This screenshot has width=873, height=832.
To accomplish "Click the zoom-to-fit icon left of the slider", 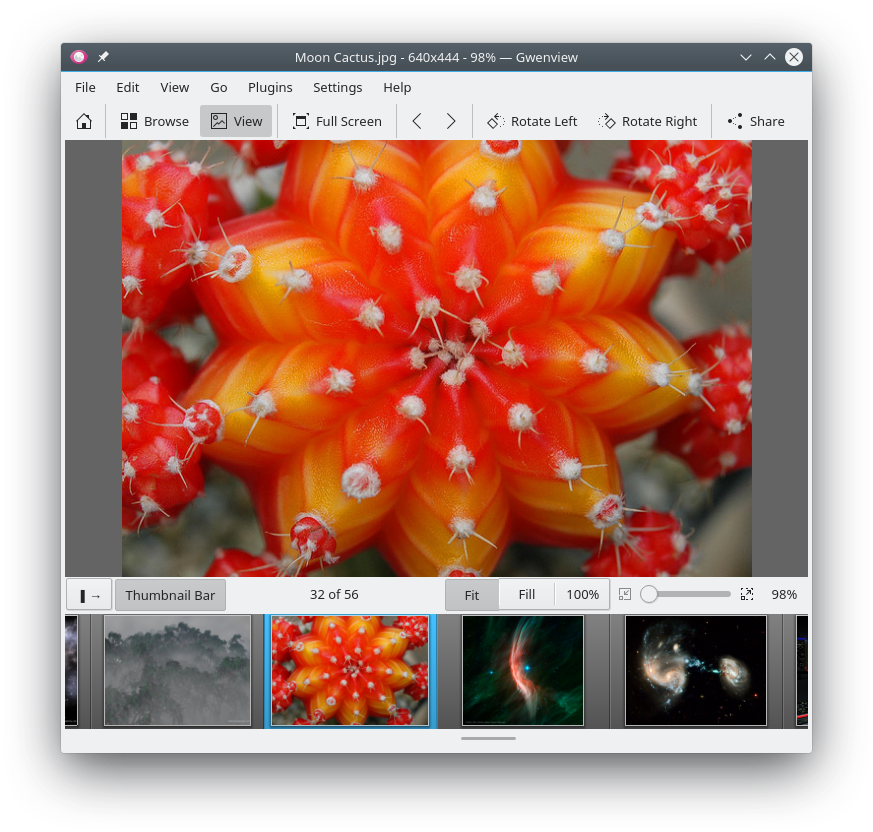I will [625, 594].
